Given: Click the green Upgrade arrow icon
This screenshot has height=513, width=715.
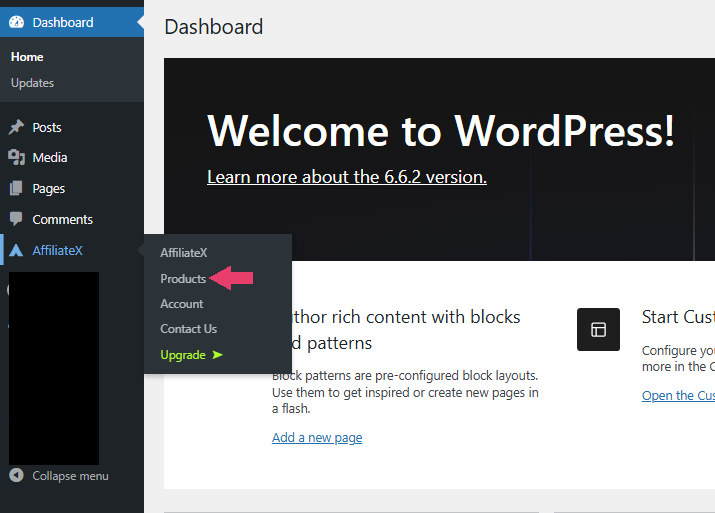Looking at the screenshot, I should [x=218, y=355].
